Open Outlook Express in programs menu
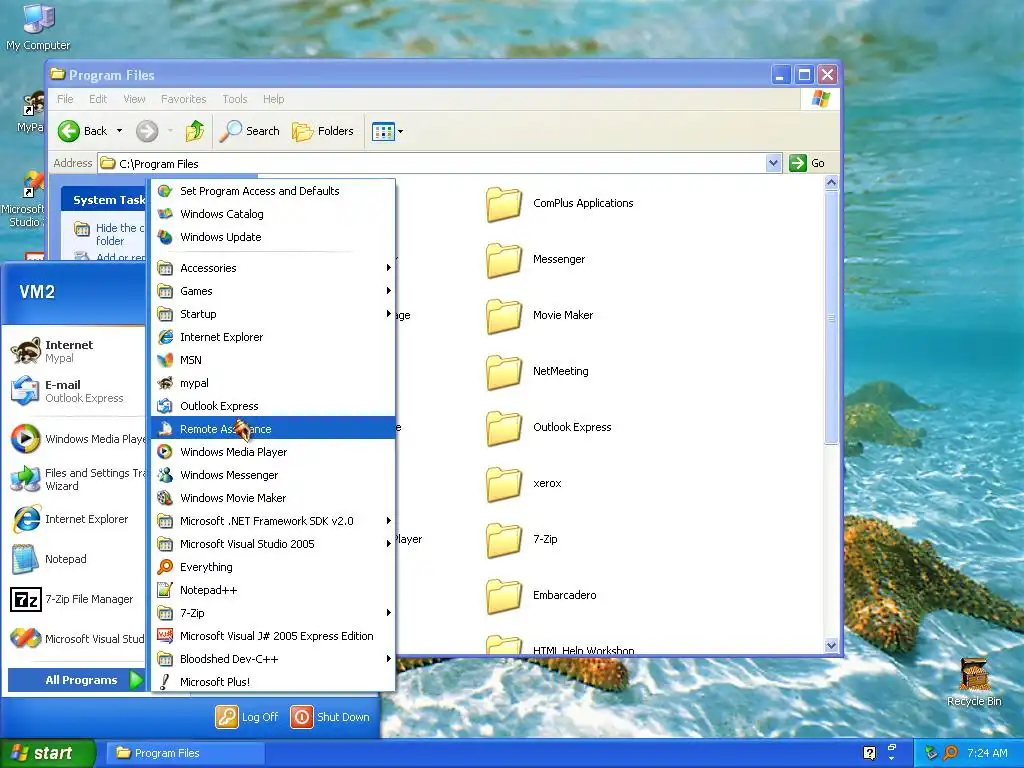 point(273,406)
